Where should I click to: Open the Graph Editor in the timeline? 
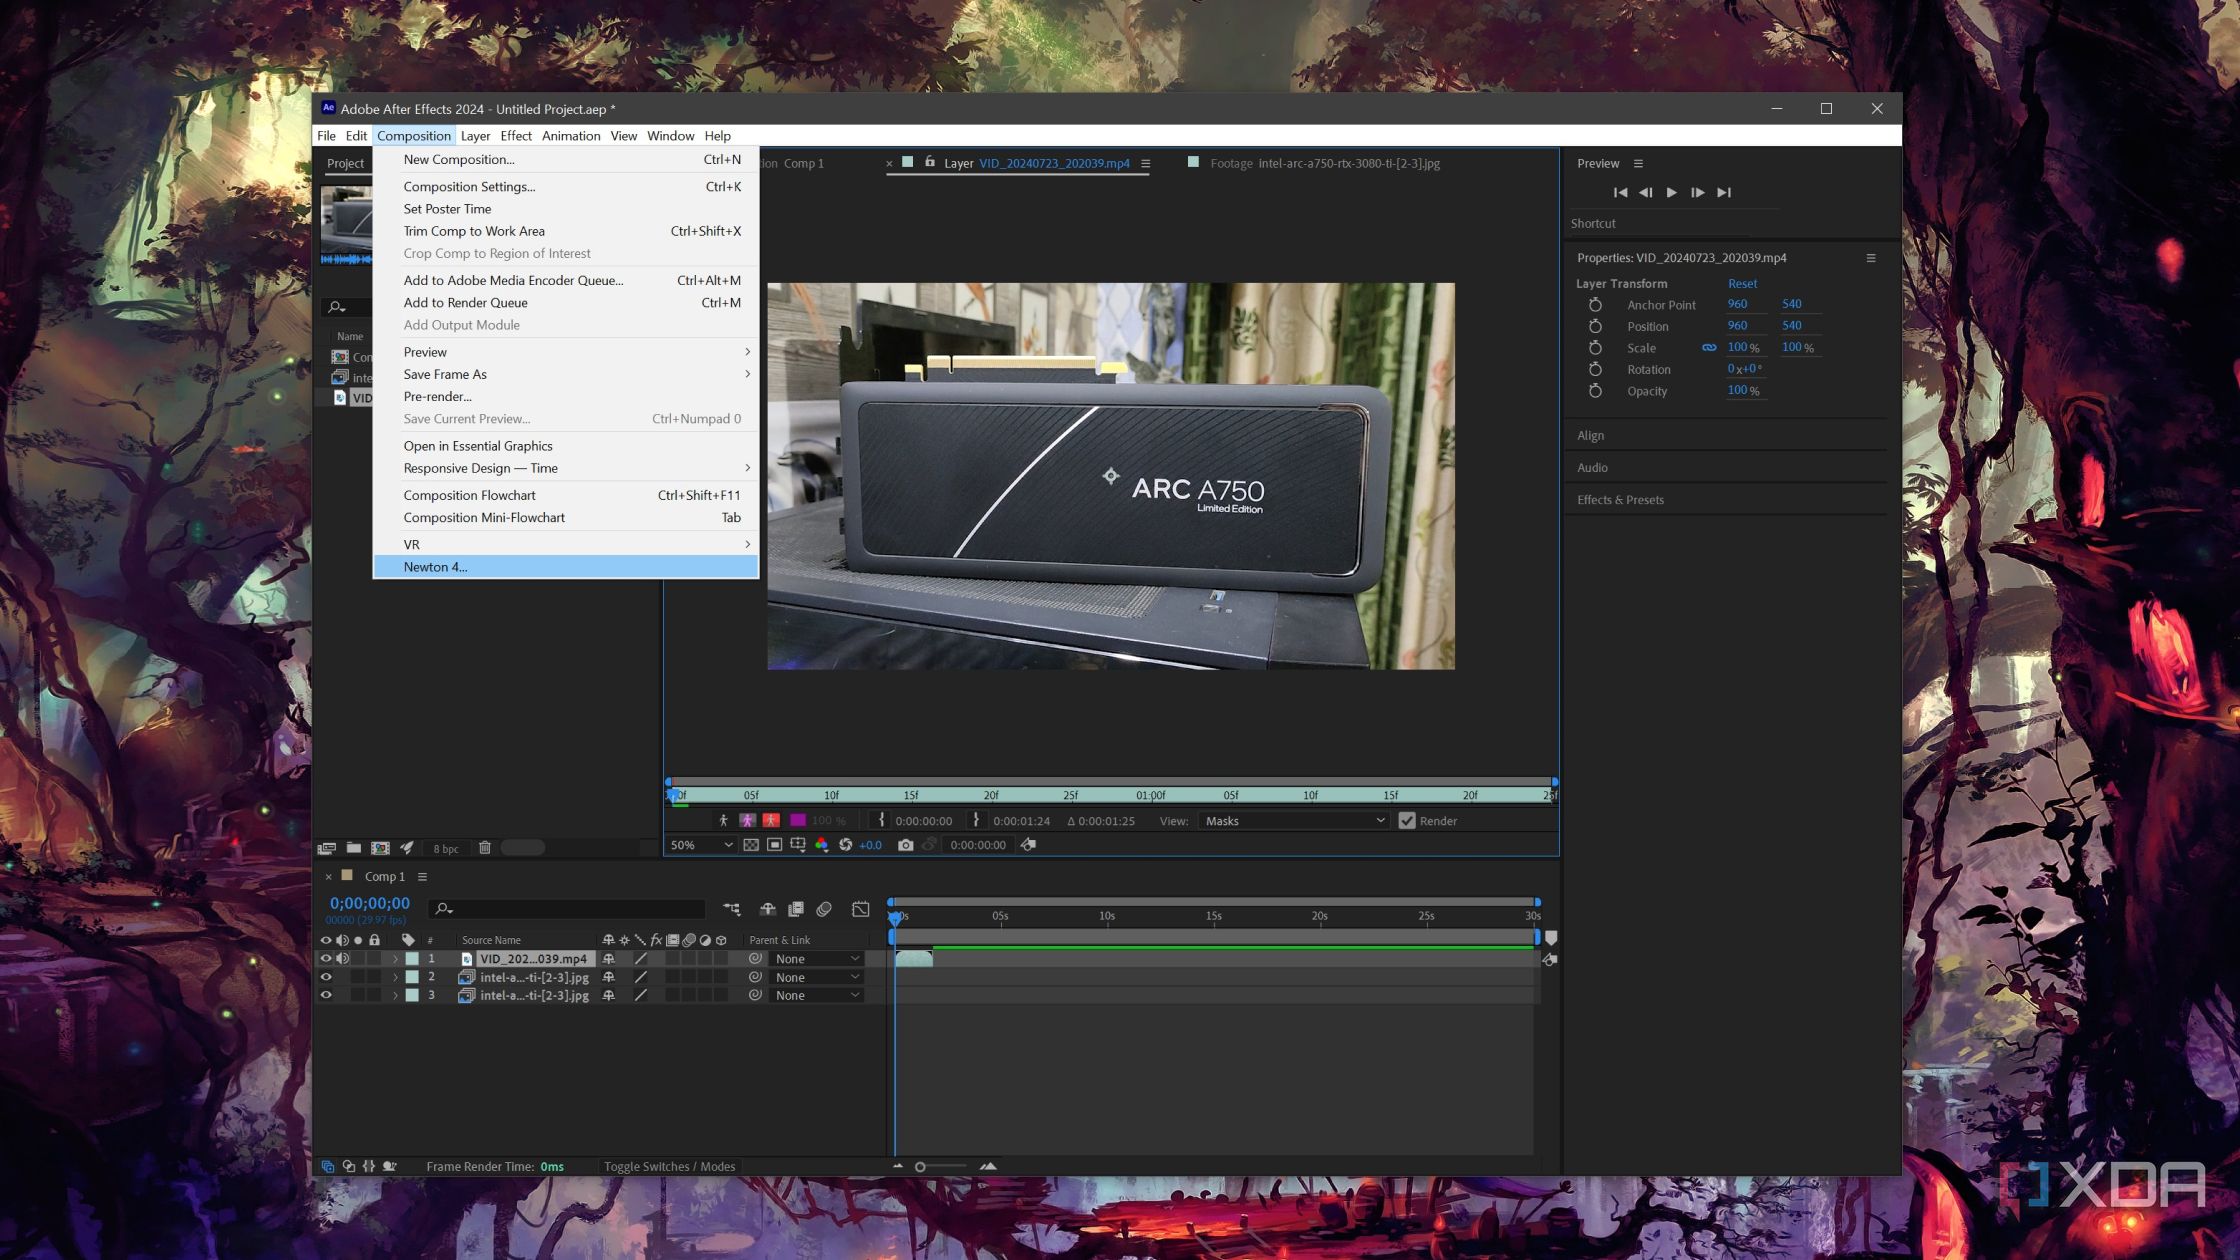click(x=860, y=910)
